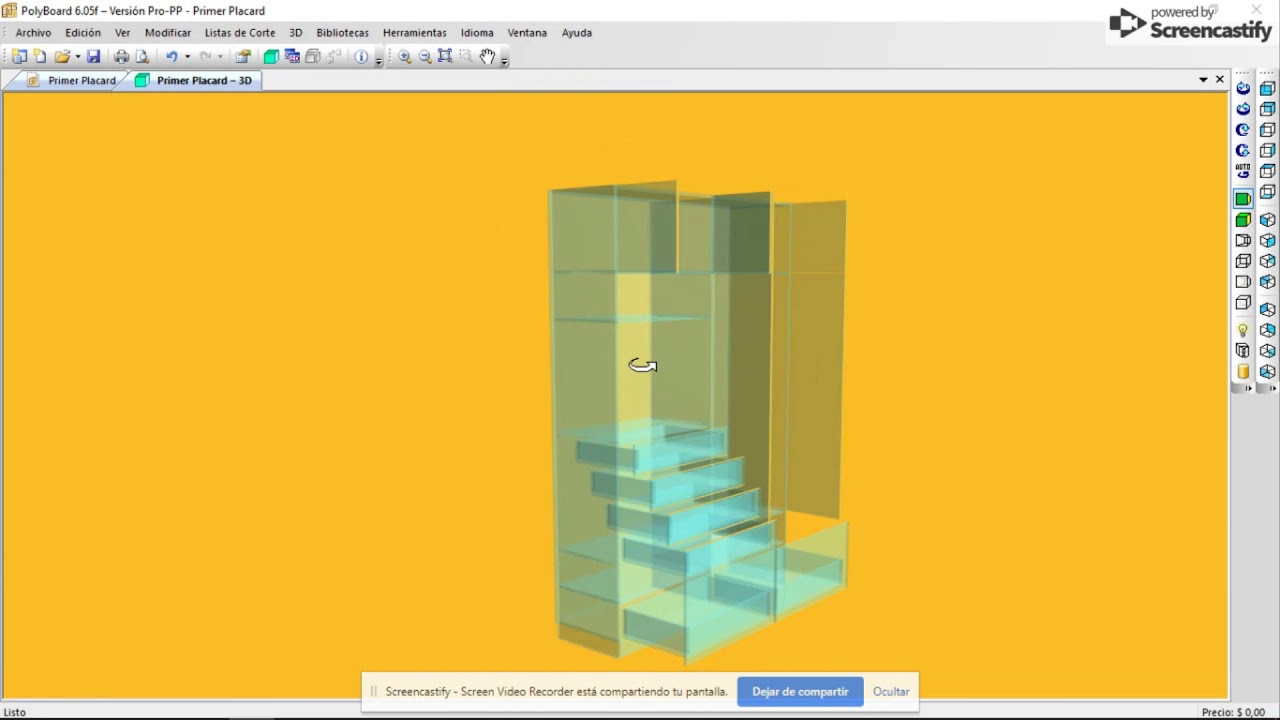The width and height of the screenshot is (1280, 720).
Task: Open cabinet properties icon in toolbar
Action: (243, 57)
